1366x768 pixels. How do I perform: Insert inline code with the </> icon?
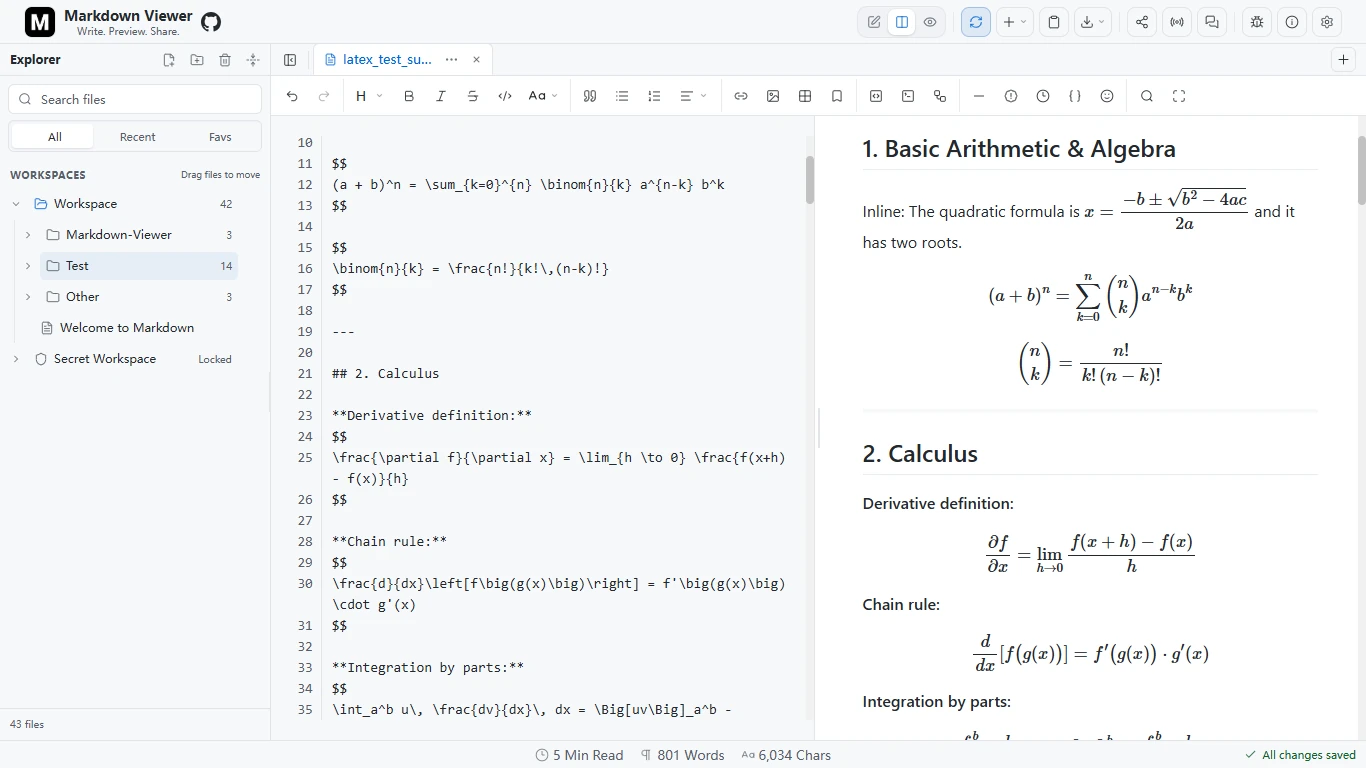coord(505,96)
